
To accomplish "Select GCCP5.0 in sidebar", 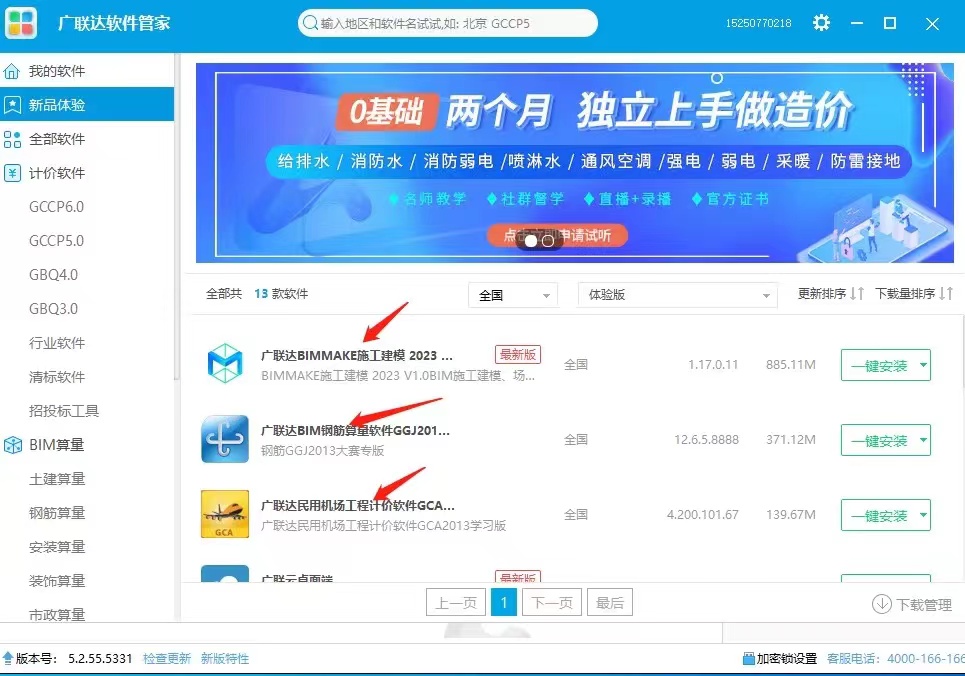I will (x=56, y=241).
